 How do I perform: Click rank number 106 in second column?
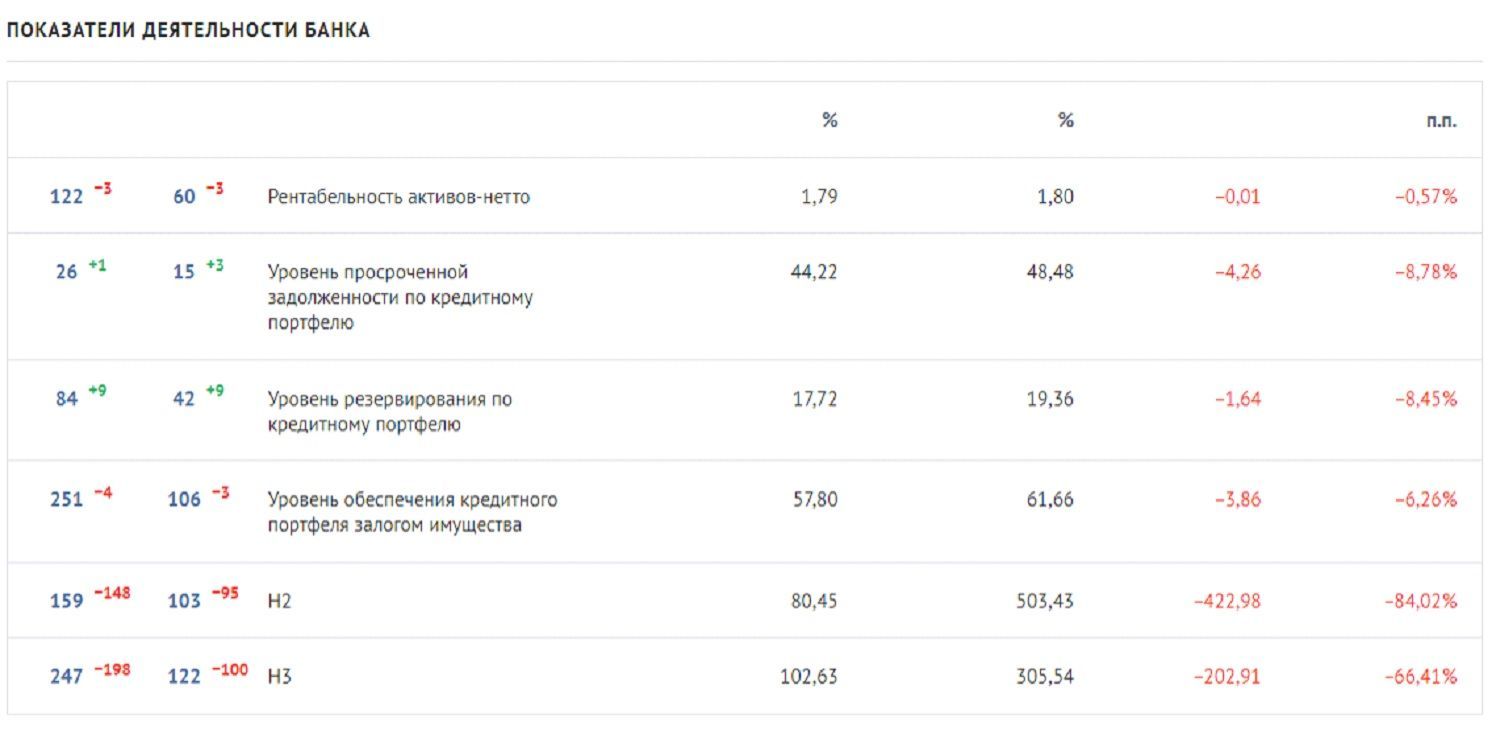[184, 499]
